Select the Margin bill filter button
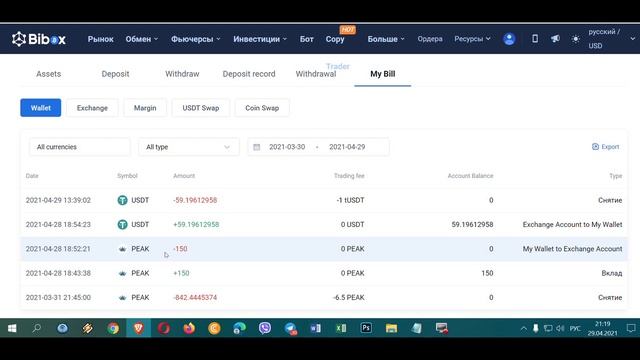640x360 pixels. tap(145, 108)
